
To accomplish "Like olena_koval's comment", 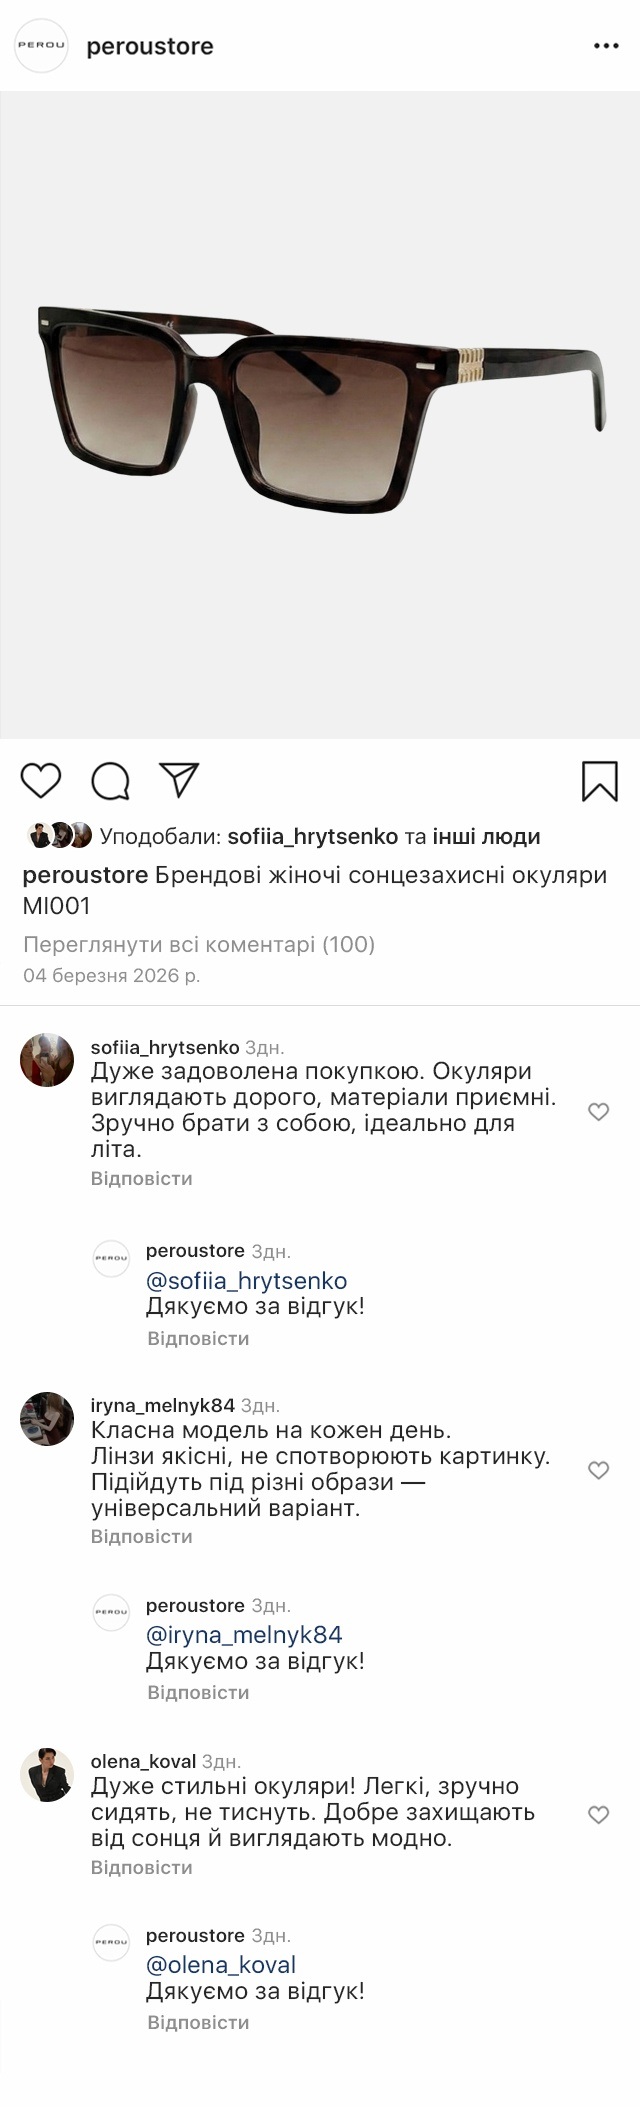I will (598, 1815).
